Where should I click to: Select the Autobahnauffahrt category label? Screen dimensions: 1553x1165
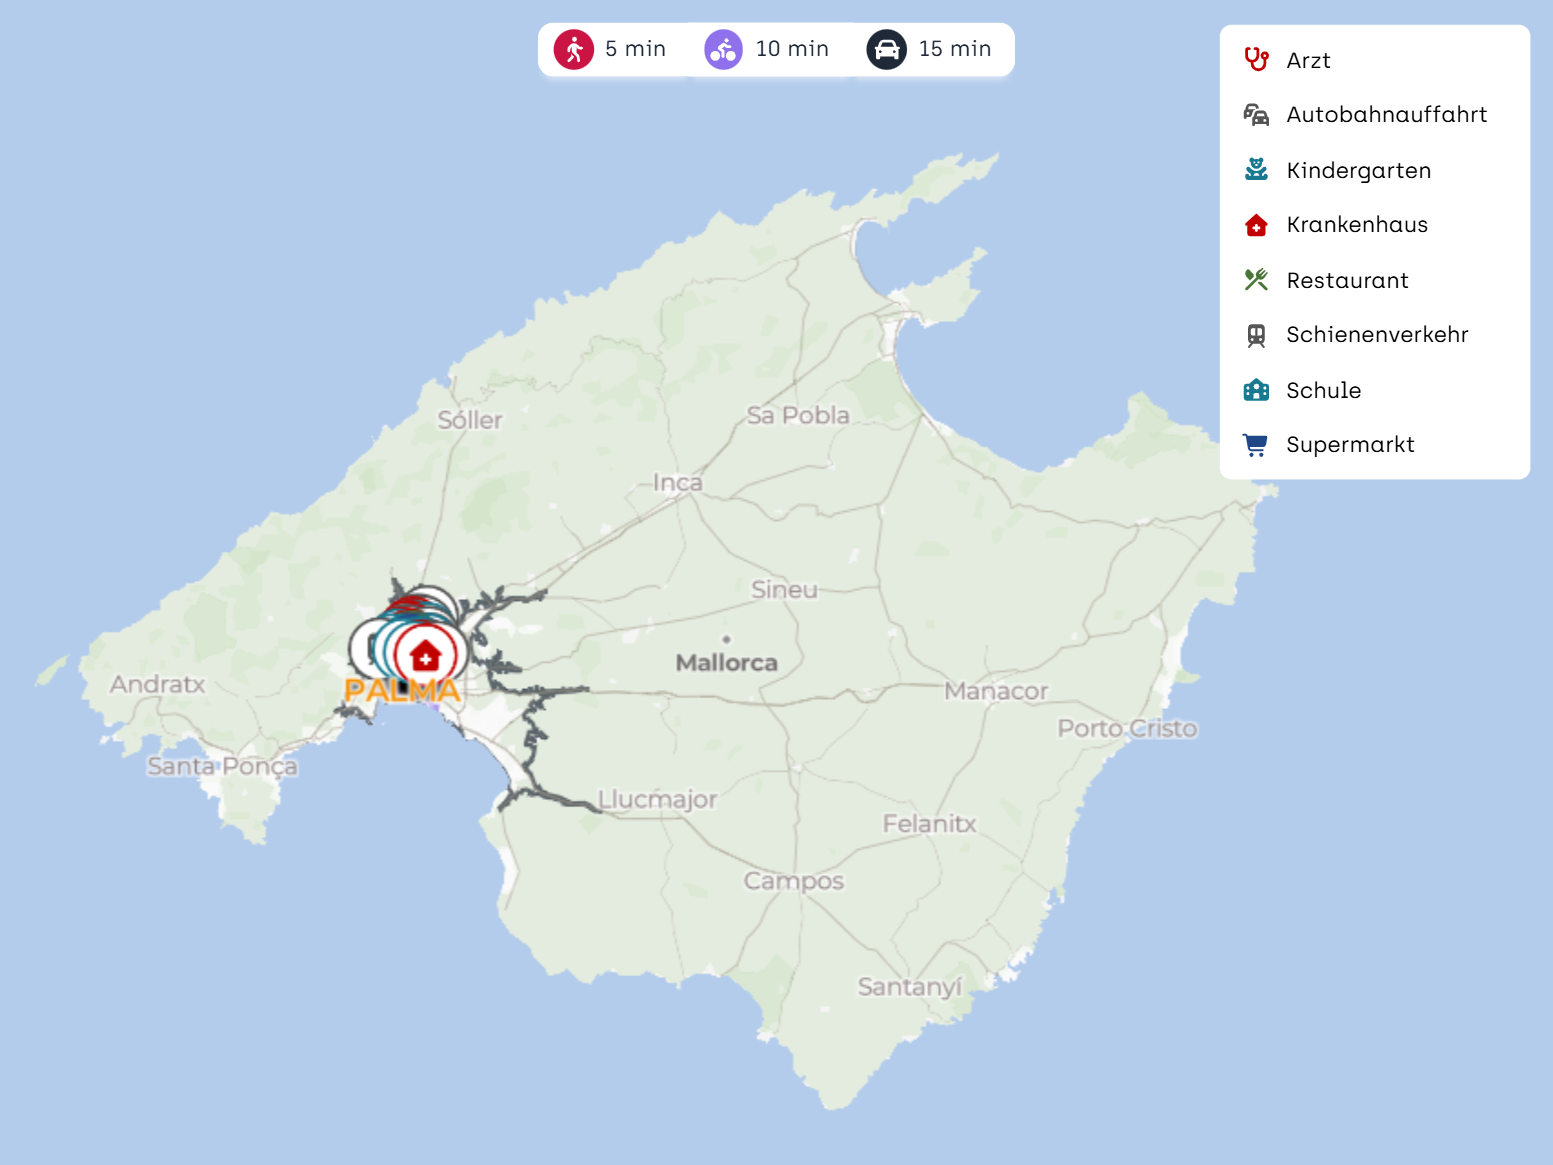click(1386, 115)
